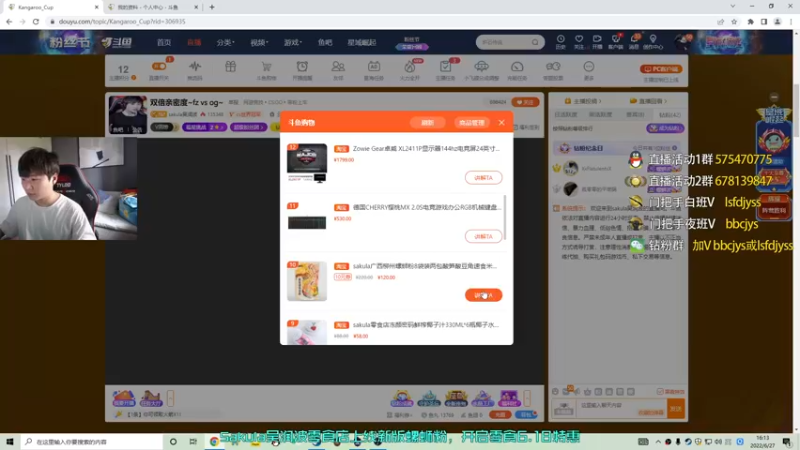The height and width of the screenshot is (450, 800).
Task: Toggle the checkbox above chat send button
Action: 660,391
